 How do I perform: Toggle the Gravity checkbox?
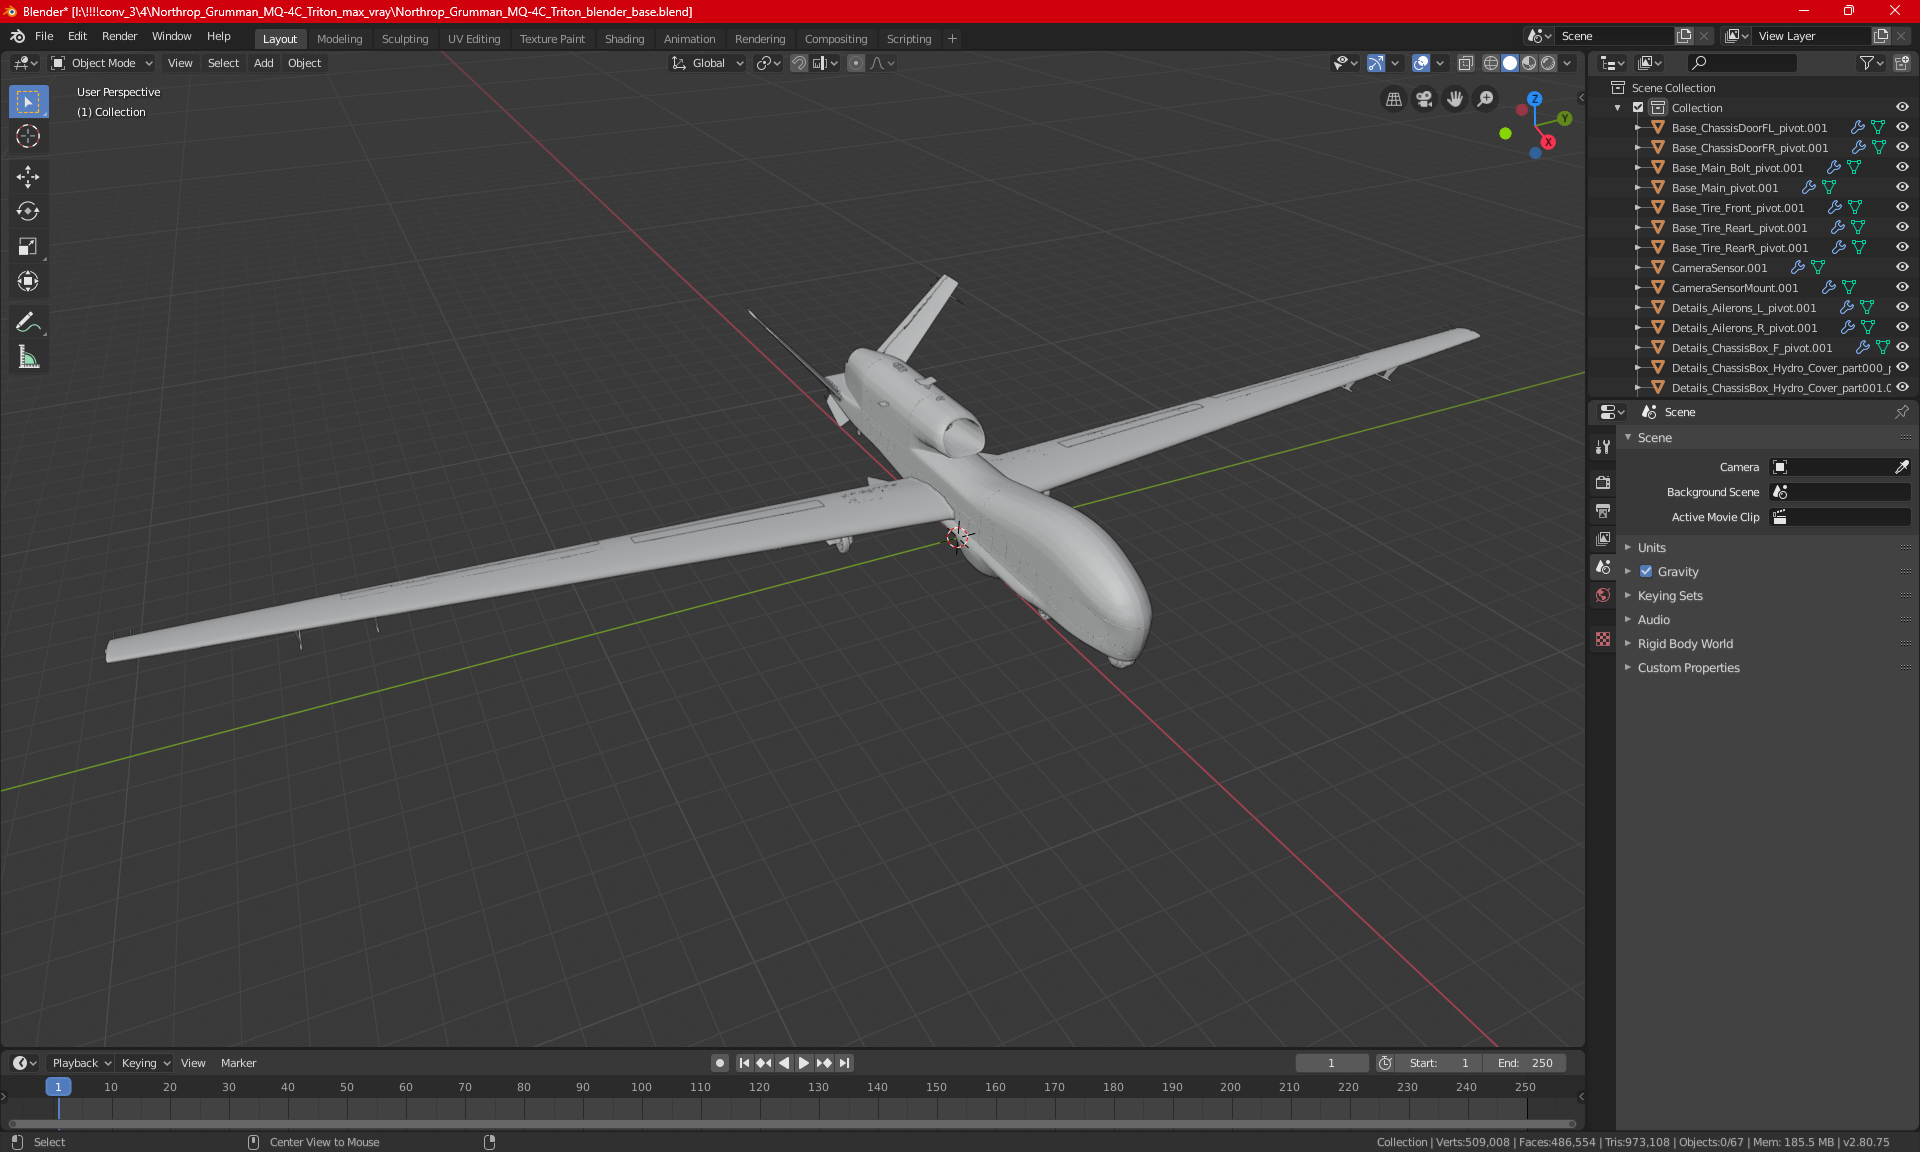pos(1646,572)
